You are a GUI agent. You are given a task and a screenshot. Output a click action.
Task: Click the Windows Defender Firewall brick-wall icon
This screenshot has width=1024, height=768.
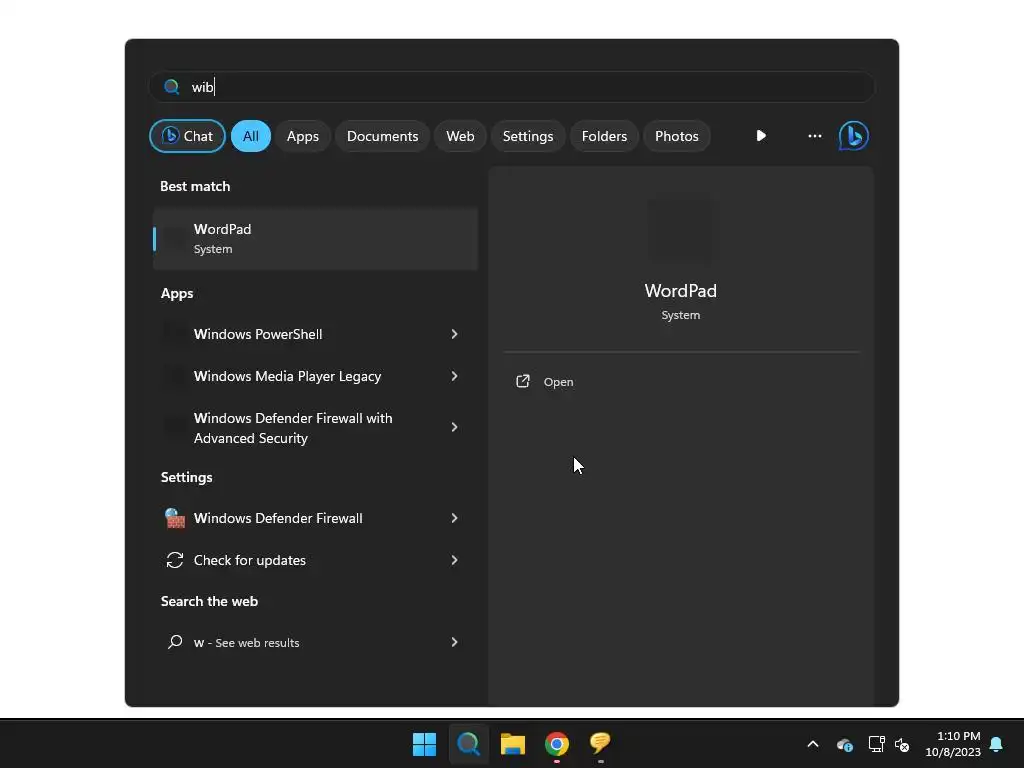coord(174,518)
